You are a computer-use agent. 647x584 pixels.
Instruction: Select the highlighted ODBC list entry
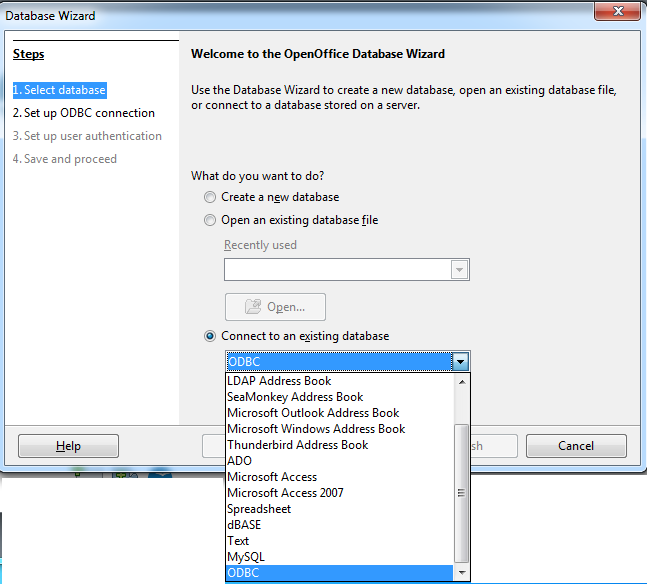[x=339, y=573]
